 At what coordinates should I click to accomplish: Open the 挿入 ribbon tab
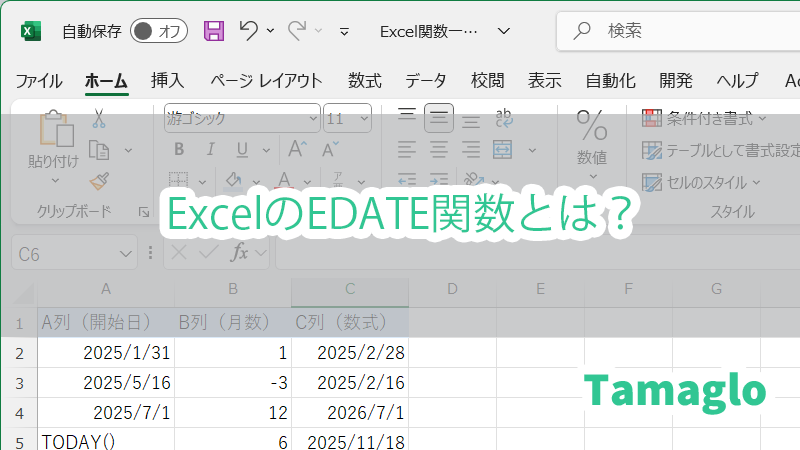[x=167, y=81]
